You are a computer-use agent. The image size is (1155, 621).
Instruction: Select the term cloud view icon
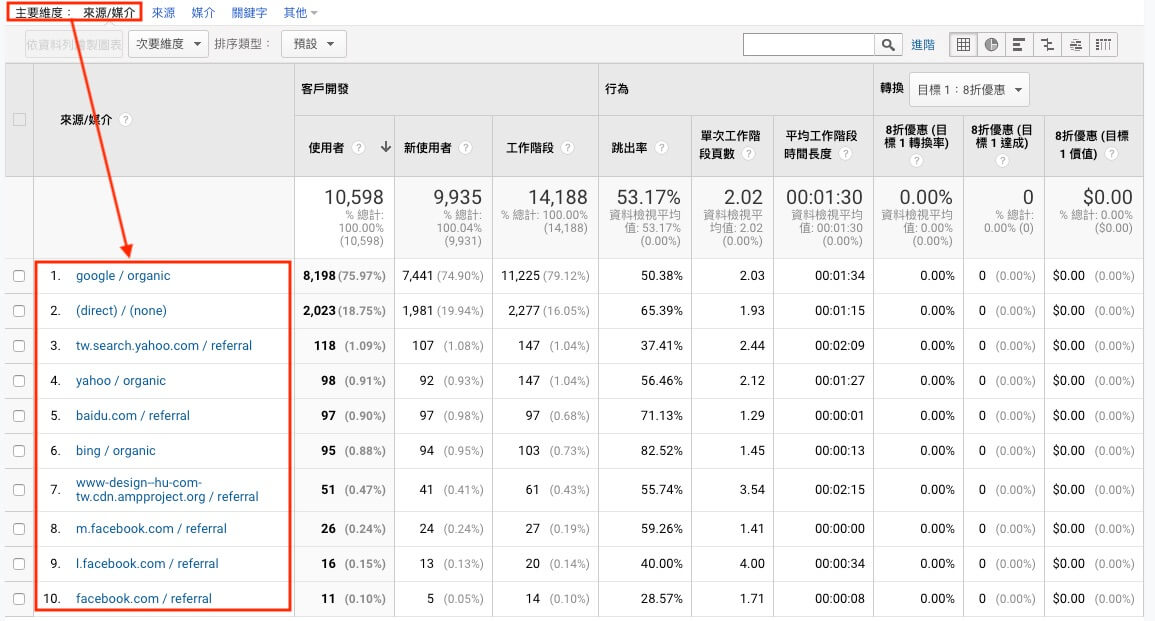(x=1075, y=45)
